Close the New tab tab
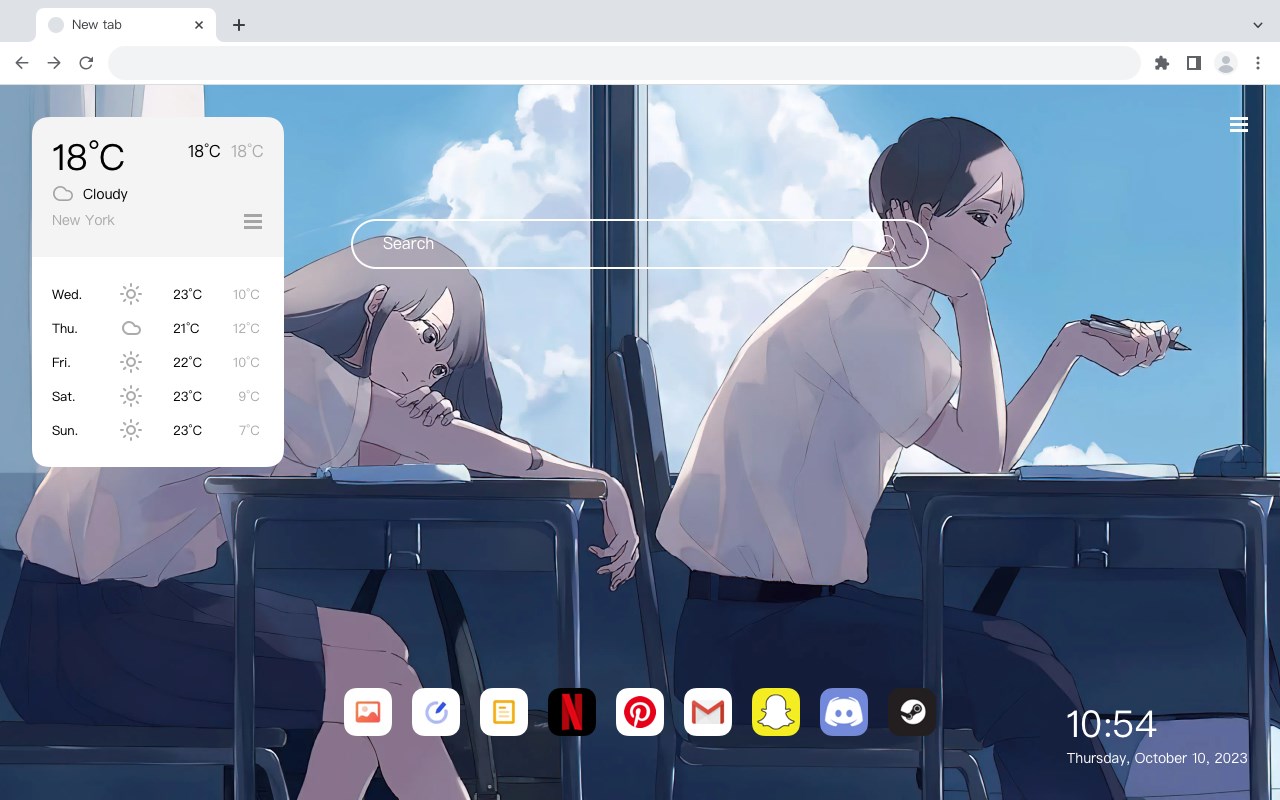This screenshot has height=800, width=1280. [x=199, y=25]
